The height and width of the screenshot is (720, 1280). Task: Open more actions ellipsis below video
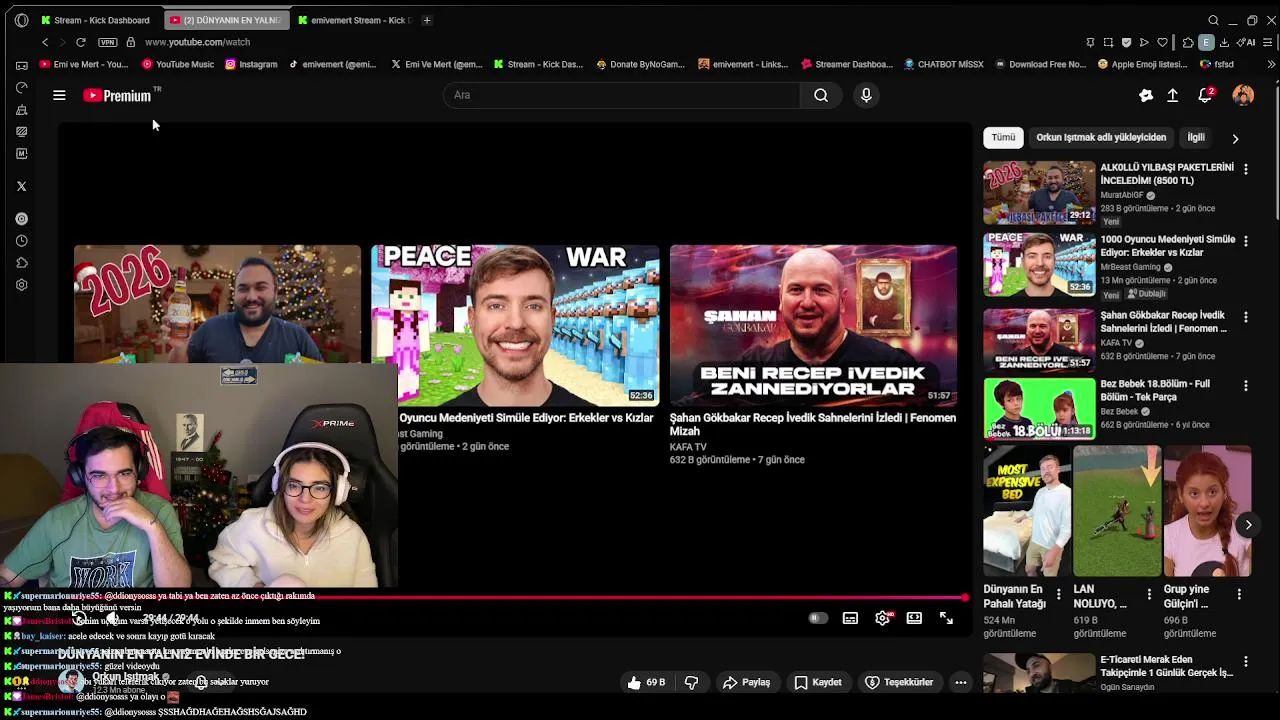(x=960, y=682)
